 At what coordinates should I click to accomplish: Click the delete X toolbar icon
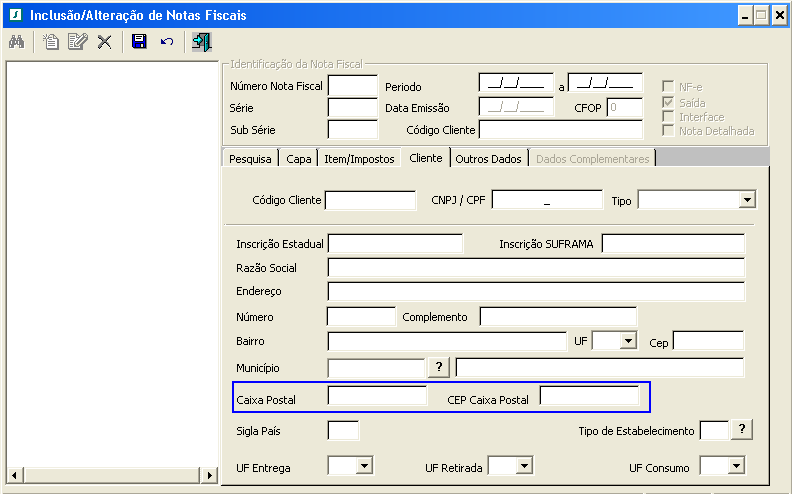coord(104,42)
